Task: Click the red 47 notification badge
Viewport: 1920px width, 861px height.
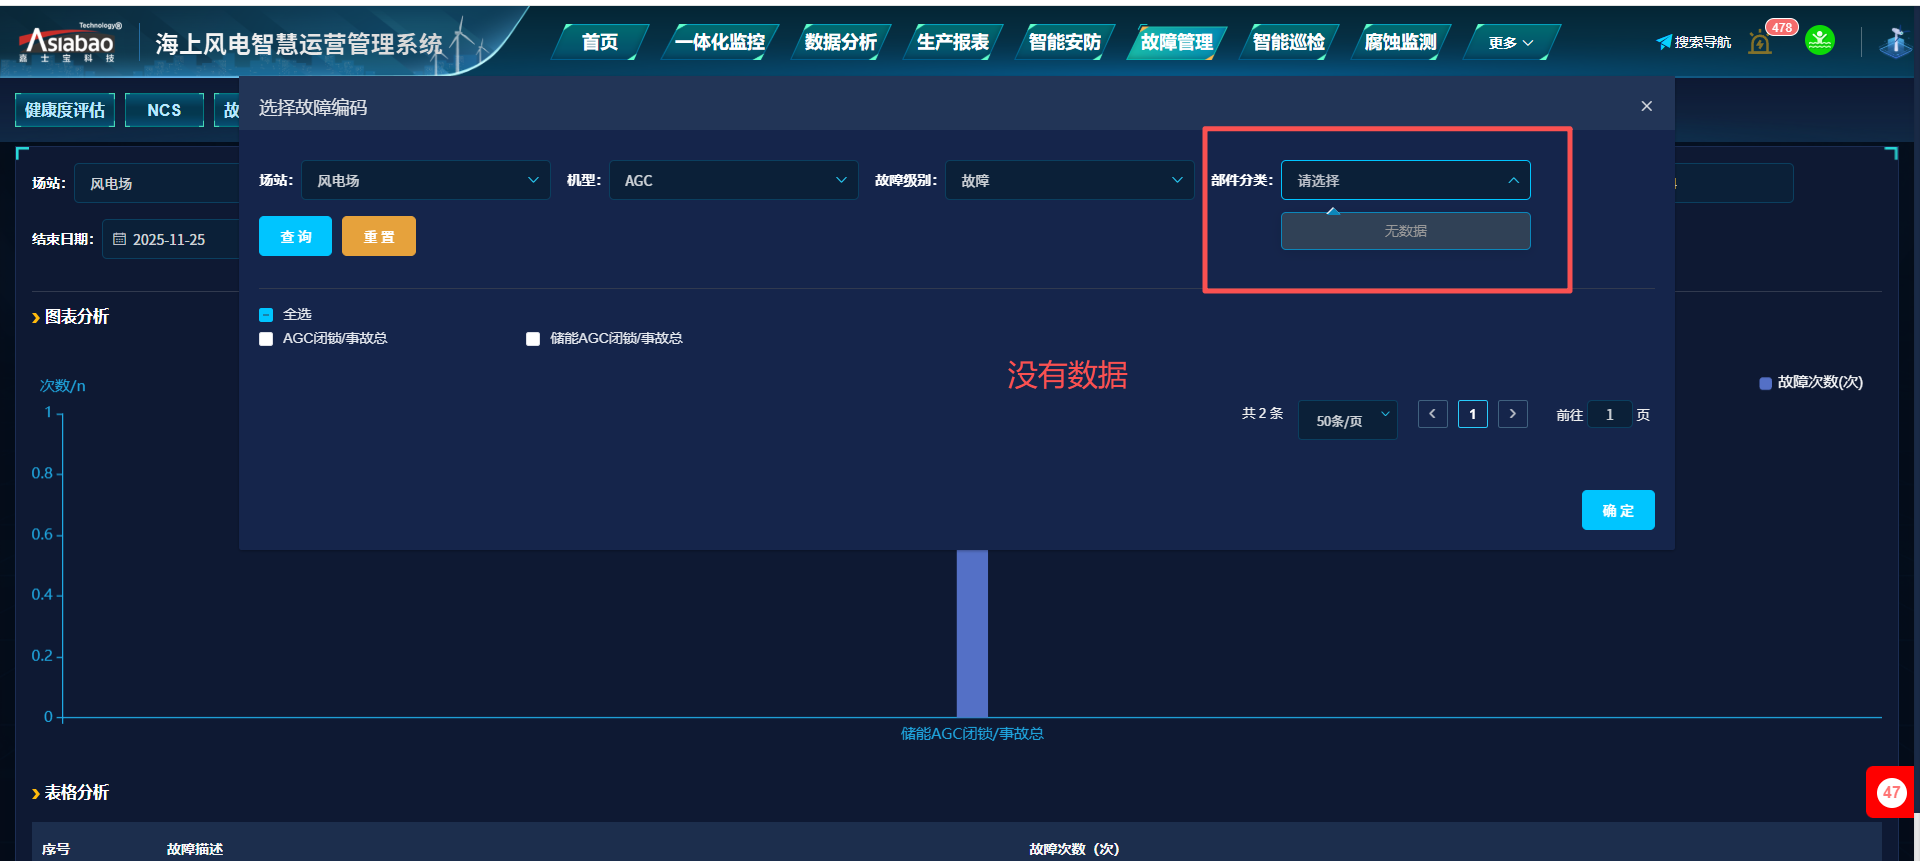Action: tap(1890, 792)
